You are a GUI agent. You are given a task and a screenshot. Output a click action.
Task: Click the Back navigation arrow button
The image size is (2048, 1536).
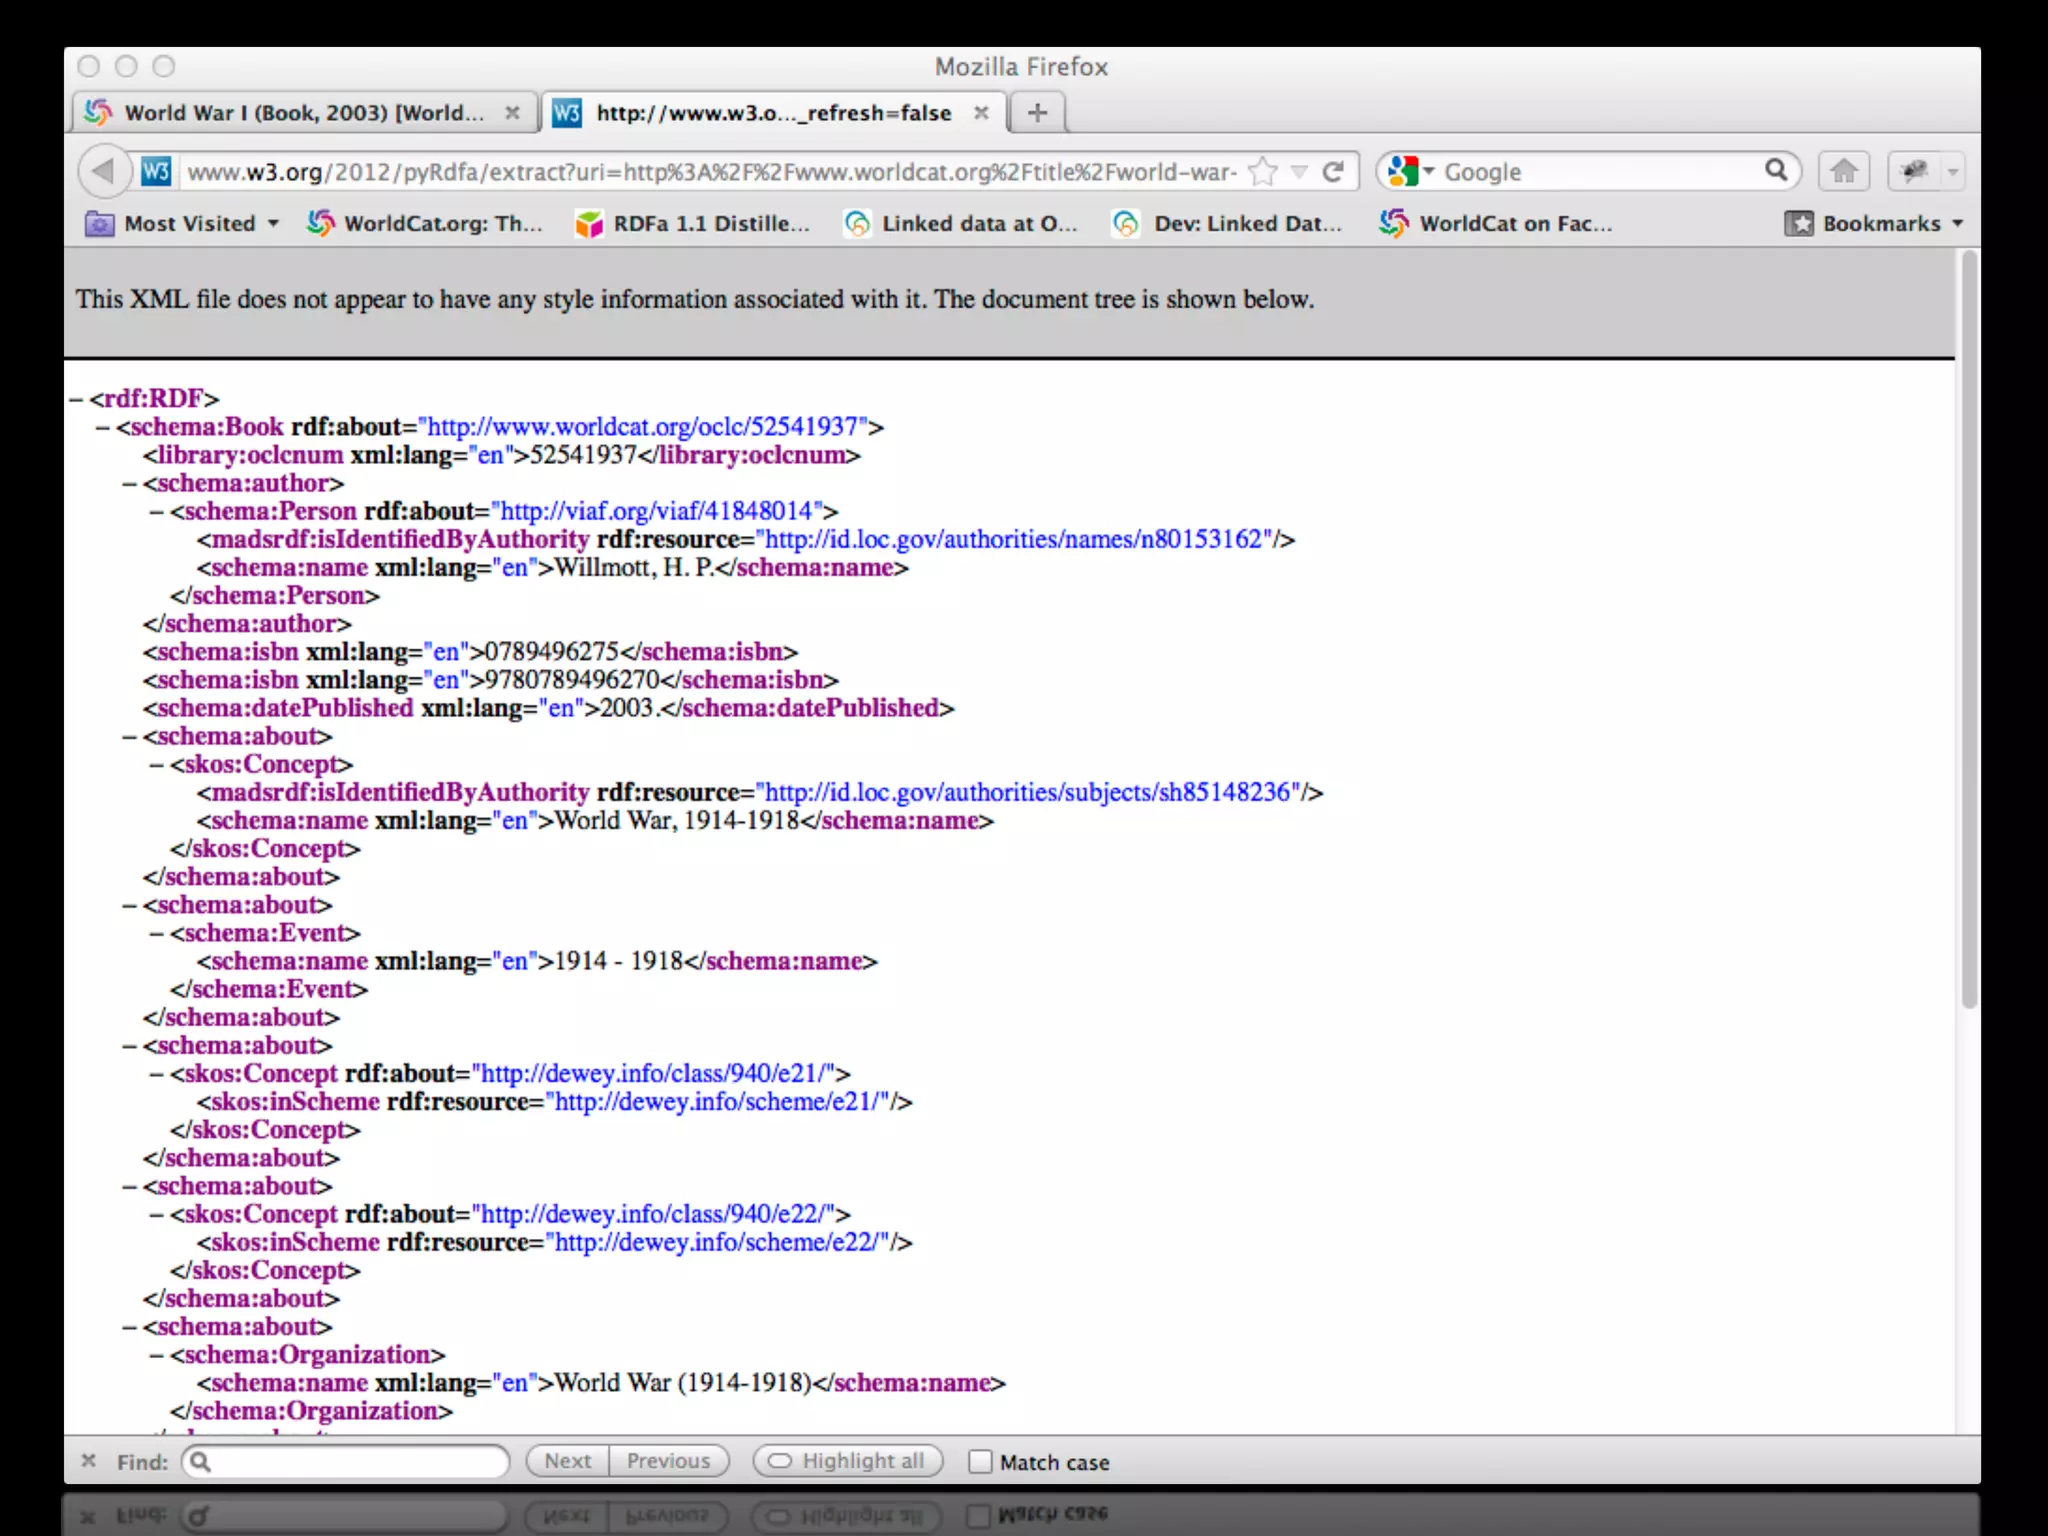click(104, 172)
